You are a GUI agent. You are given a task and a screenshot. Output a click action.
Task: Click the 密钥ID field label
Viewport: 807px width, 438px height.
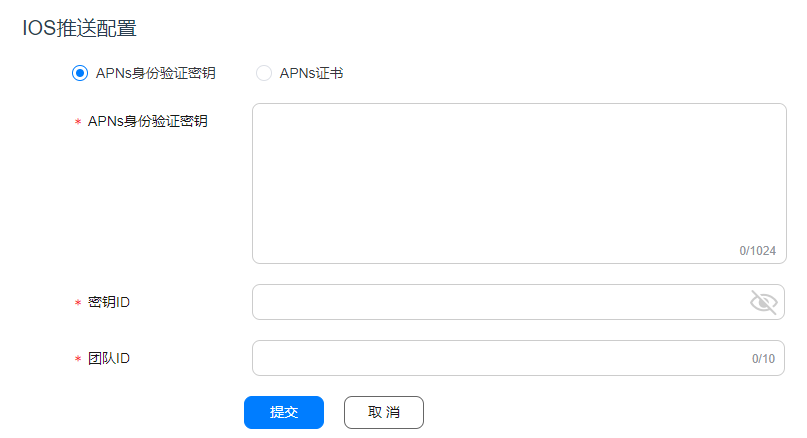click(x=109, y=302)
